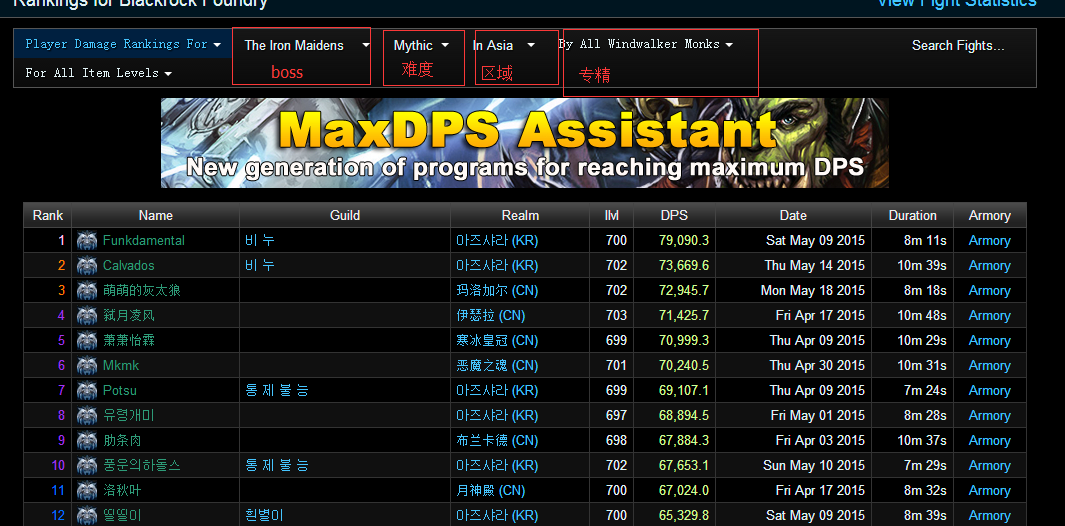The width and height of the screenshot is (1065, 526).
Task: Click the monk icon next to Calvados
Action: (87, 266)
